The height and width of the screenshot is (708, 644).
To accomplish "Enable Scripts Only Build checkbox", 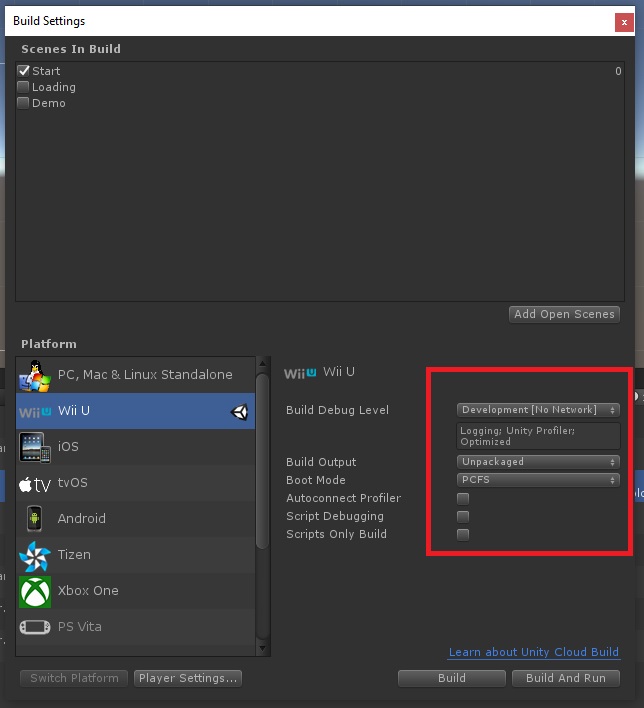I will tap(463, 535).
